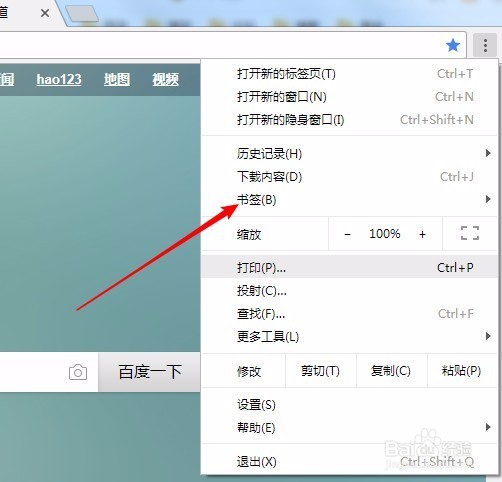This screenshot has height=482, width=502.
Task: Open the three-dot Chrome menu button
Action: click(485, 45)
